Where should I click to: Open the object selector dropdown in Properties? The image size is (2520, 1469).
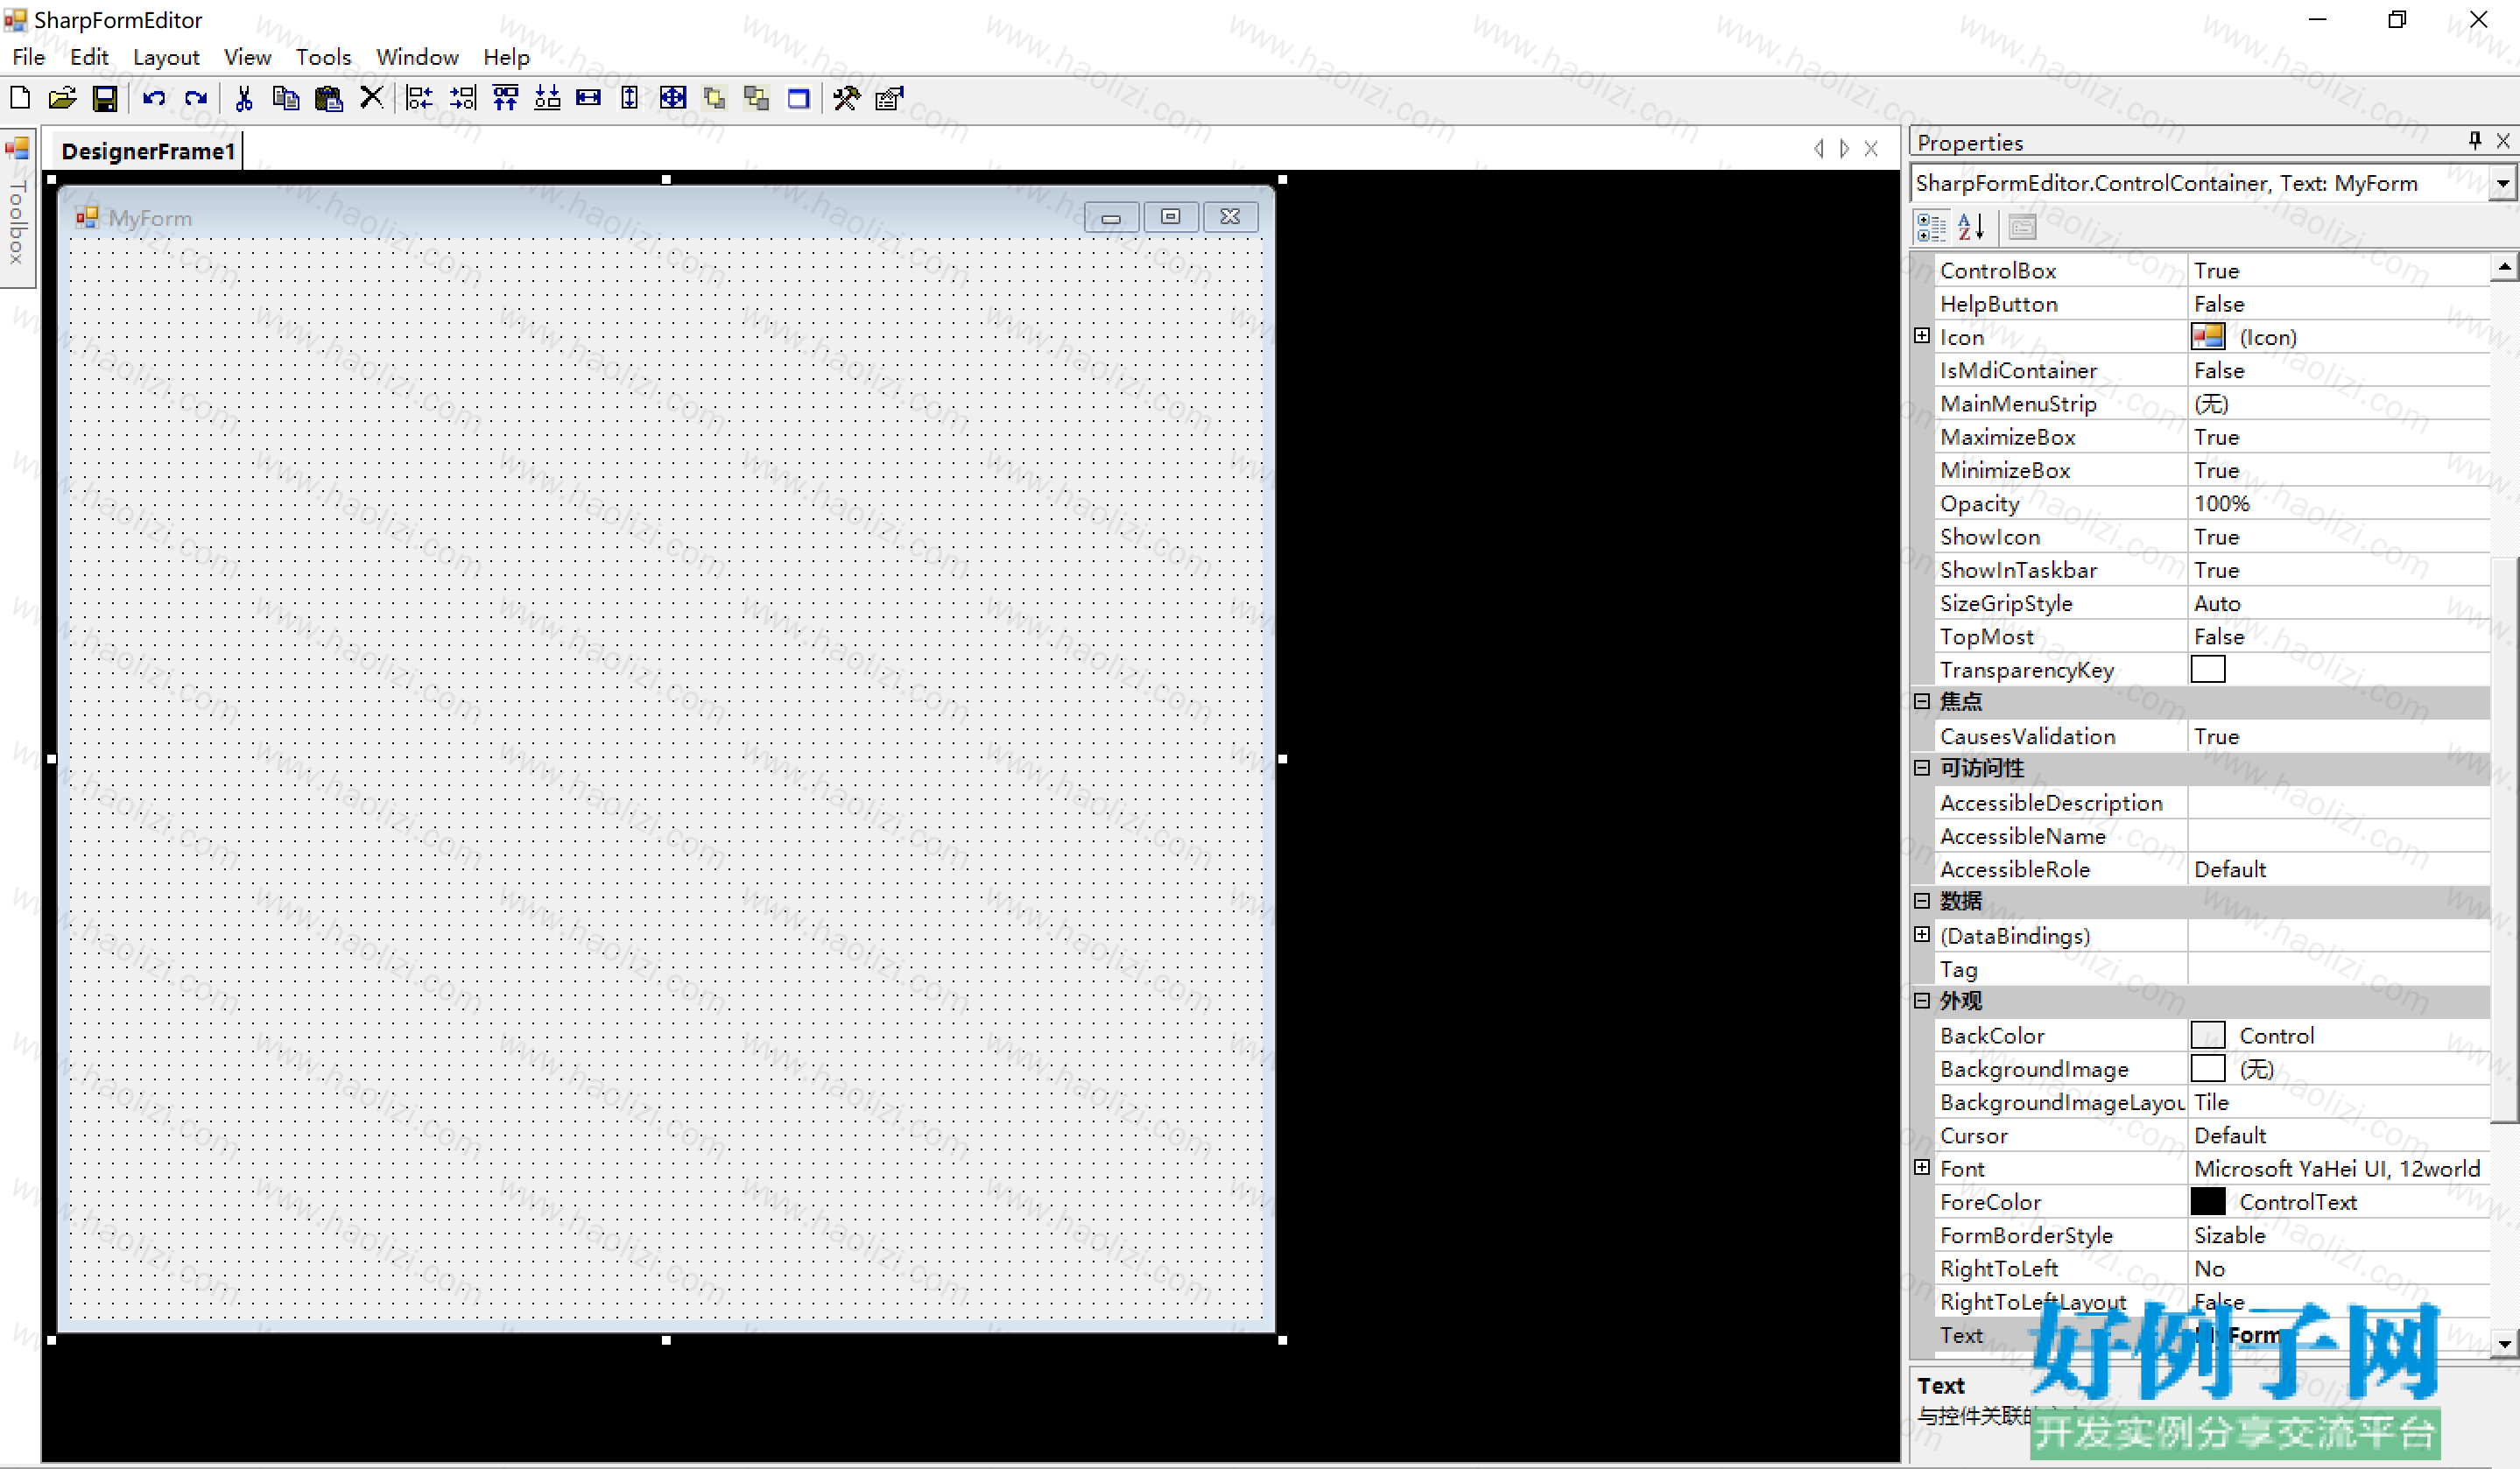[2503, 183]
